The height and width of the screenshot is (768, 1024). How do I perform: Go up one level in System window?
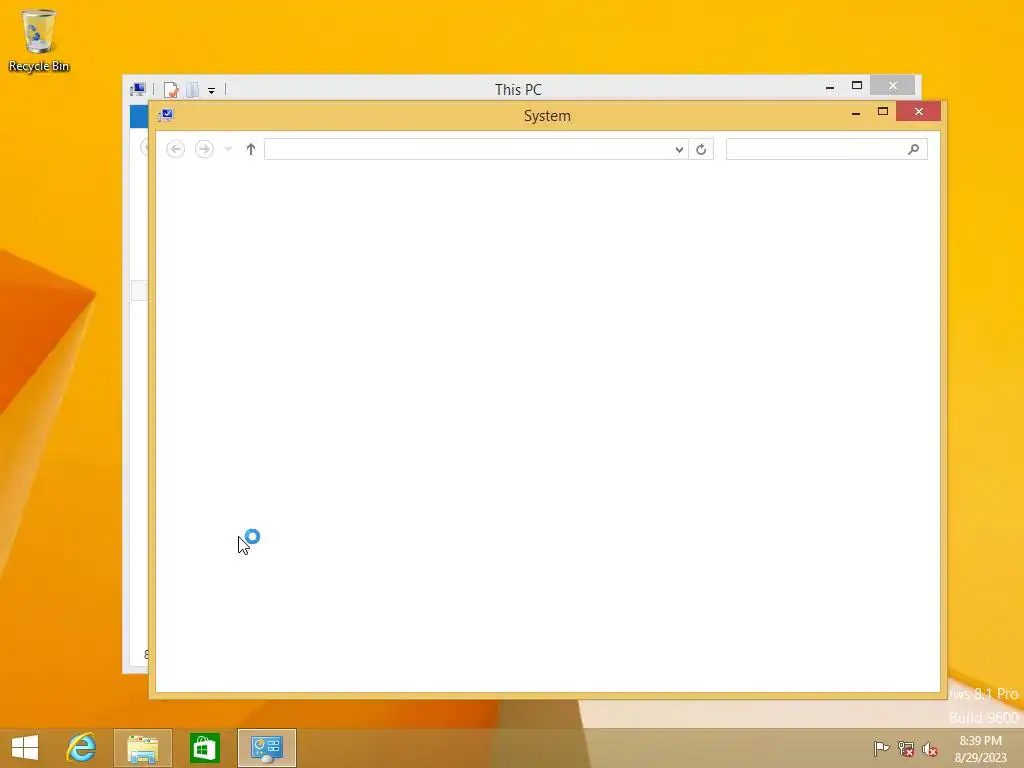pyautogui.click(x=250, y=150)
